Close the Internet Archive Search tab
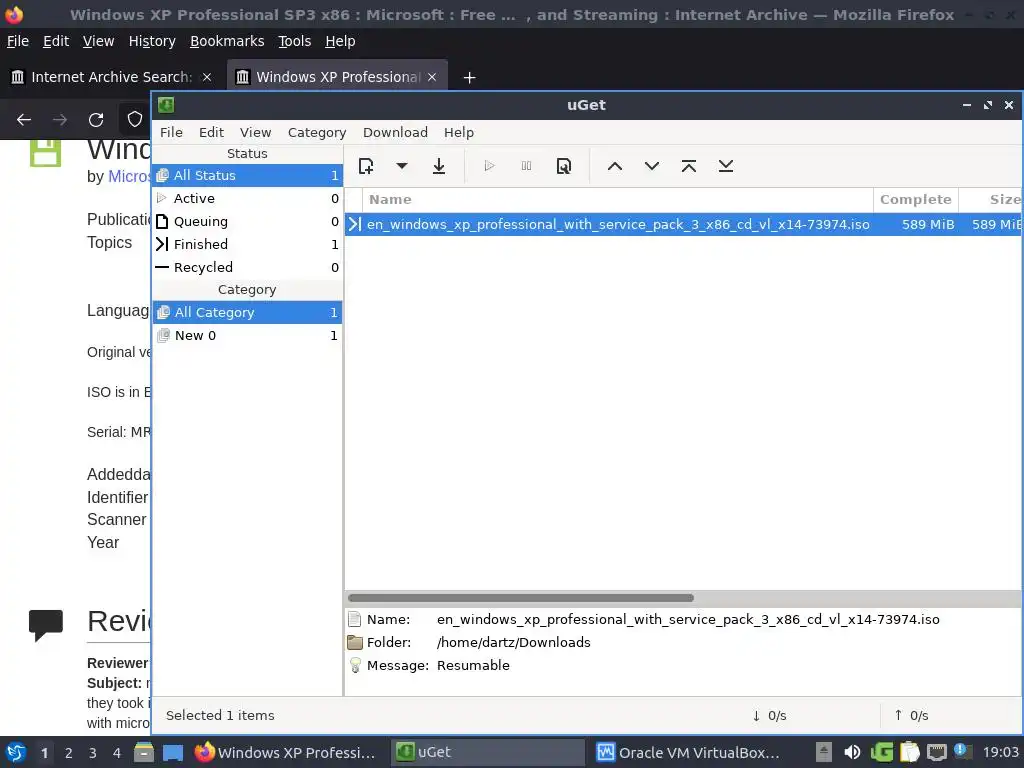 click(207, 77)
